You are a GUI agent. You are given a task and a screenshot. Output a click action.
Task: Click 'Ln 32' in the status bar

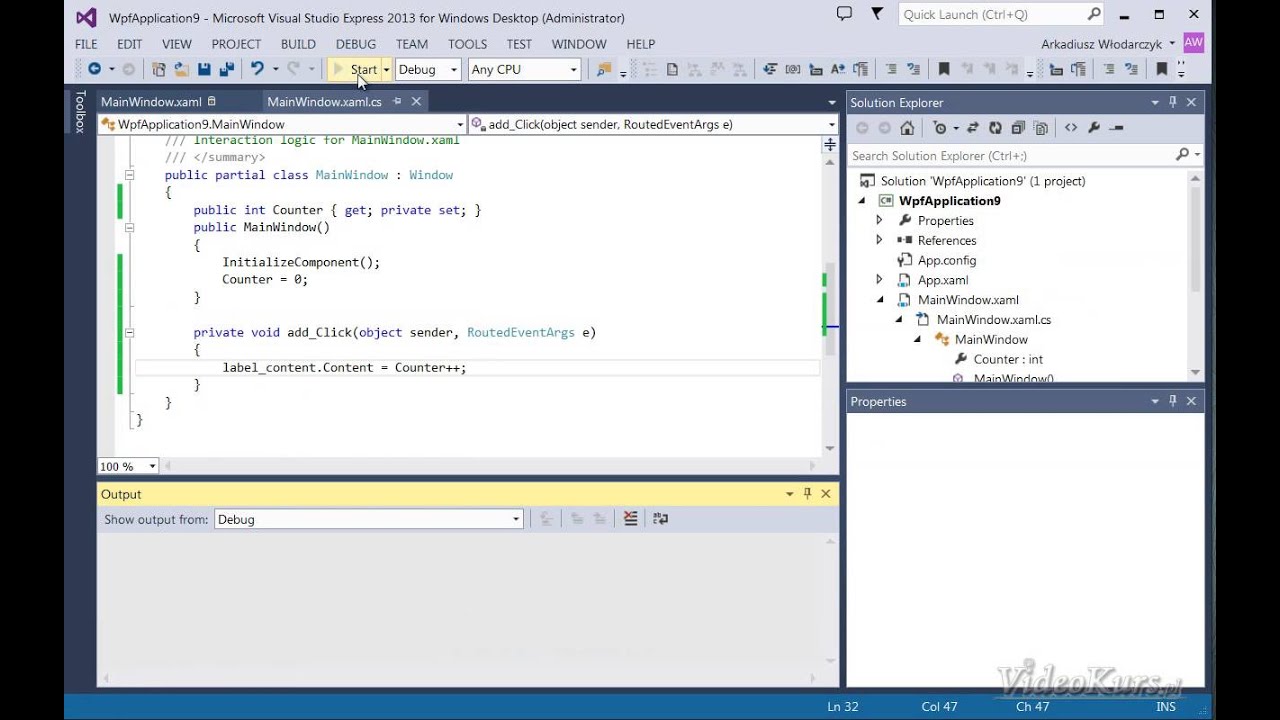point(843,706)
